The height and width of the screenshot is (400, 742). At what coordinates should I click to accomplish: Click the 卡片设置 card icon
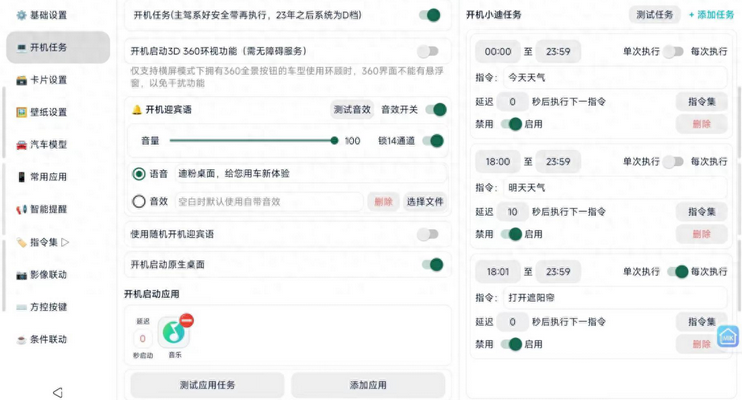(x=21, y=80)
